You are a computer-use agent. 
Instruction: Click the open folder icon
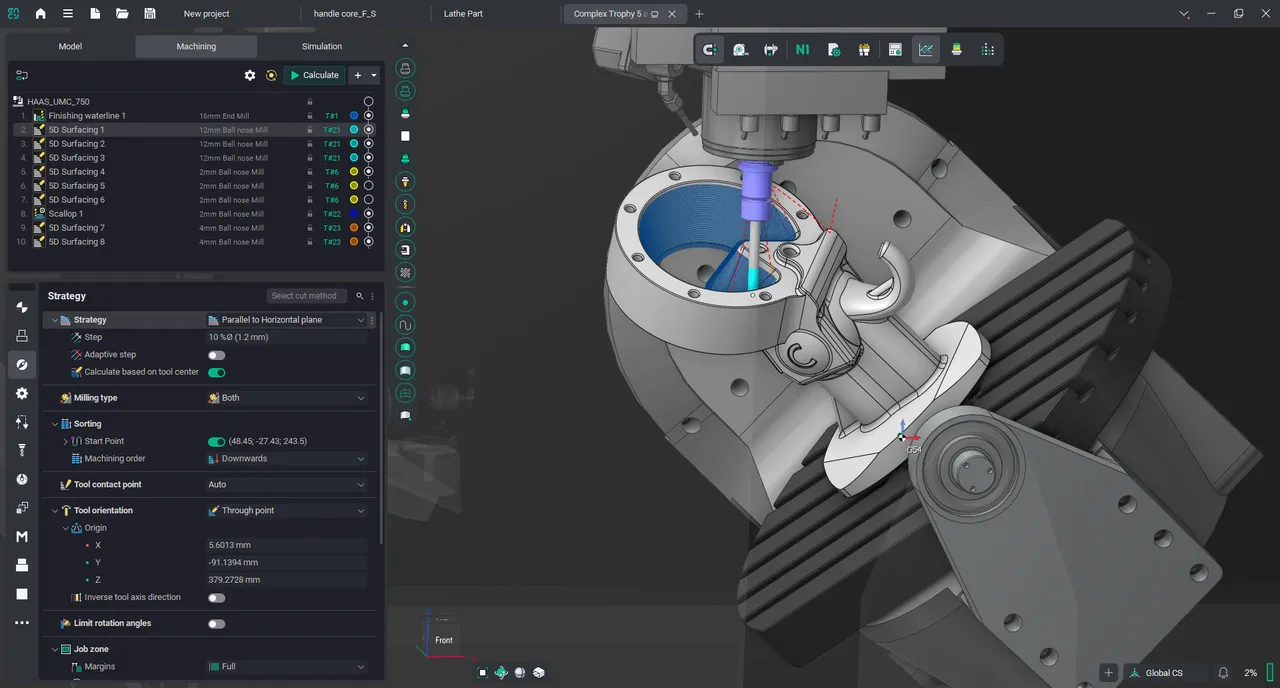(x=122, y=14)
